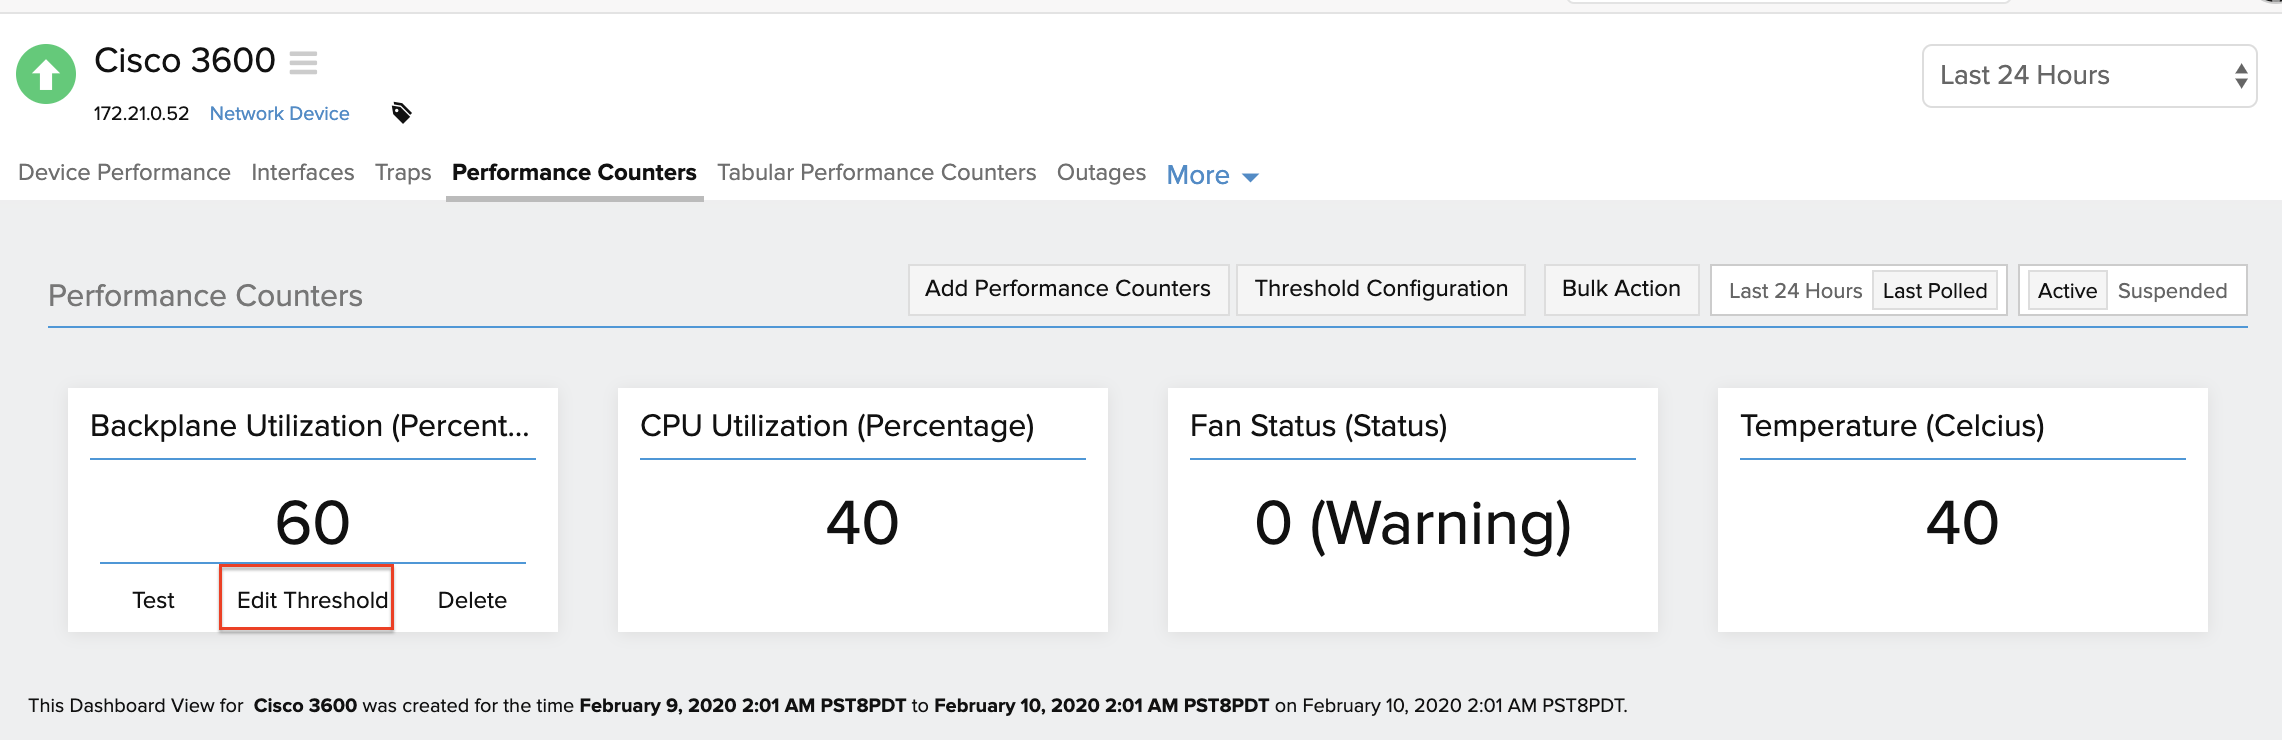Switch to the Device Performance tab
The height and width of the screenshot is (742, 2282).
pyautogui.click(x=124, y=173)
